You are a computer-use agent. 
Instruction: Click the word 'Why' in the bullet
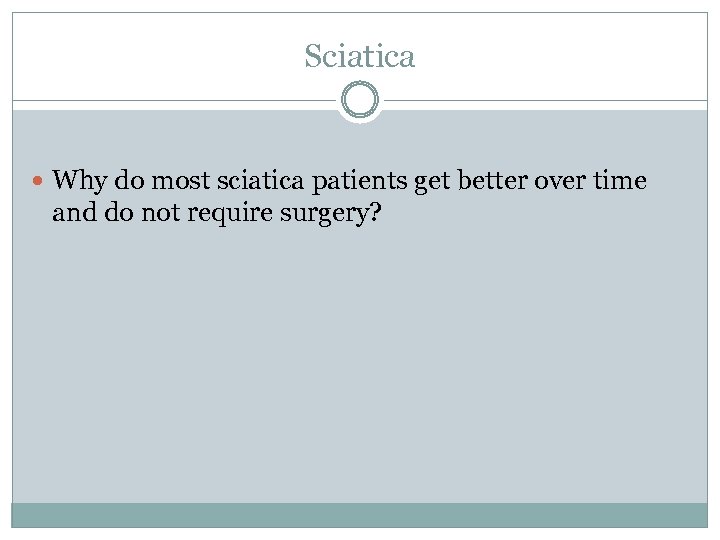77,181
